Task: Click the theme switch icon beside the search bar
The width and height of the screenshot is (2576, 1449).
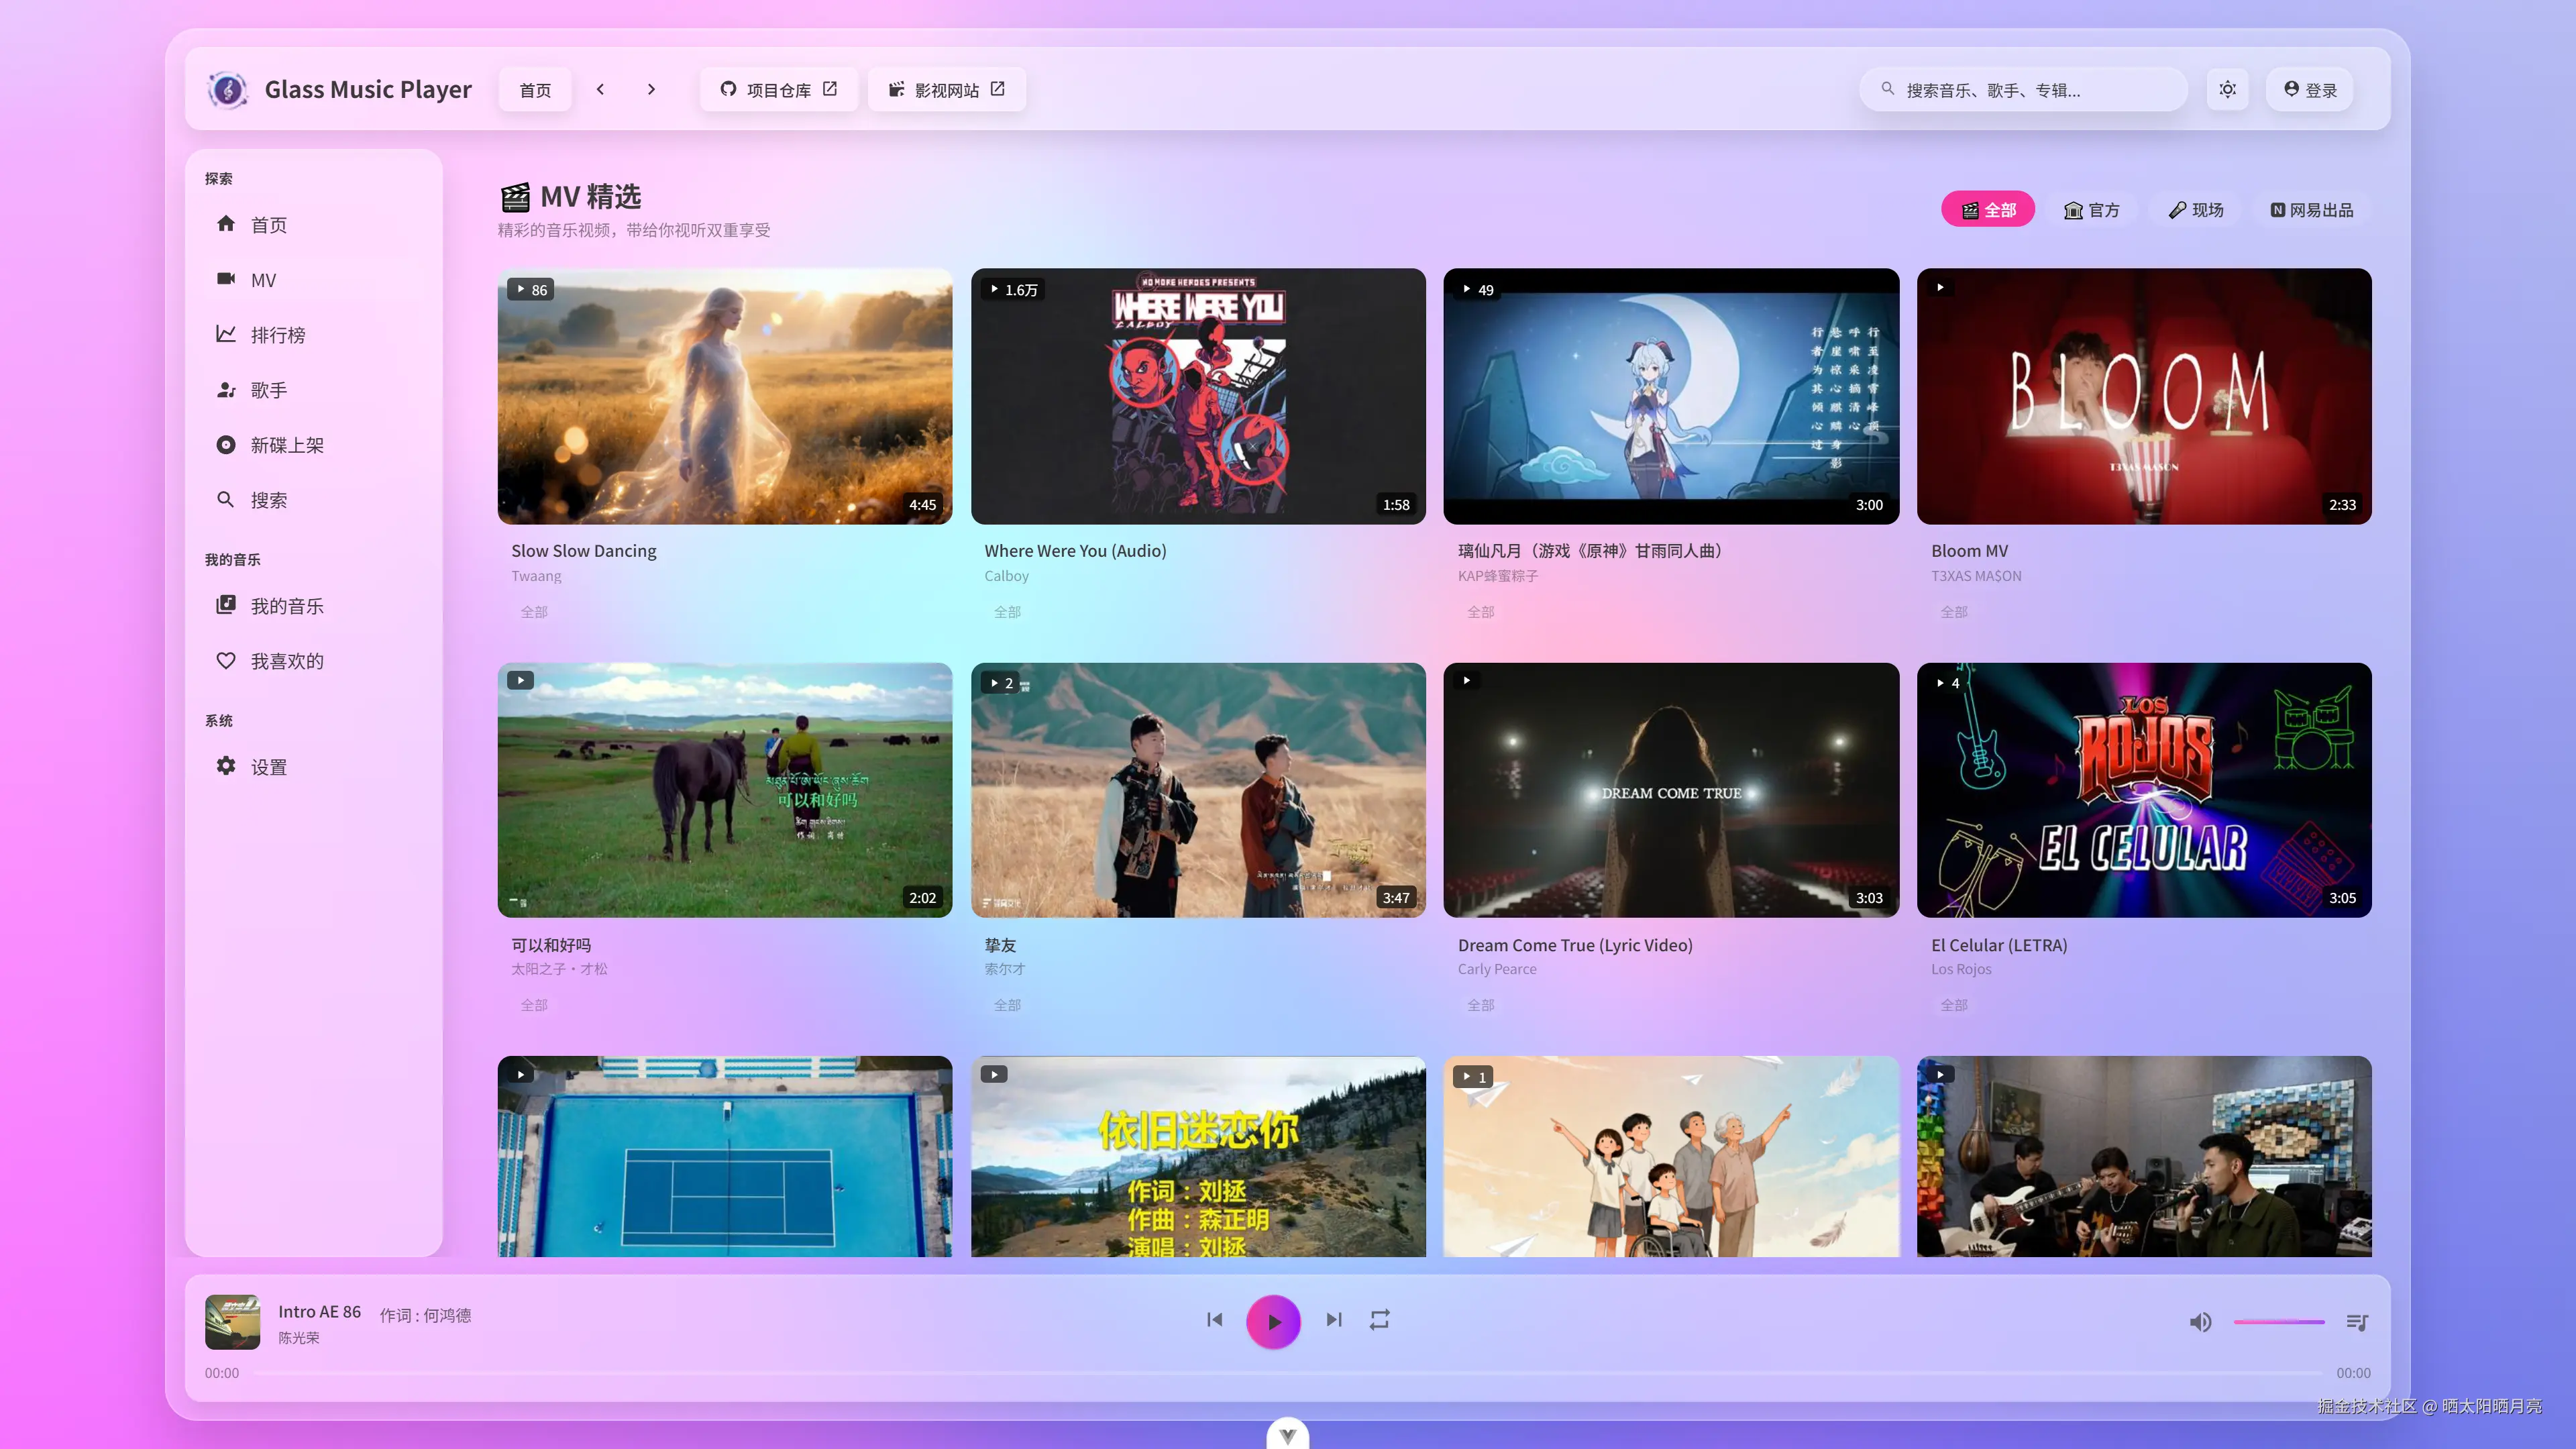Action: (2227, 89)
